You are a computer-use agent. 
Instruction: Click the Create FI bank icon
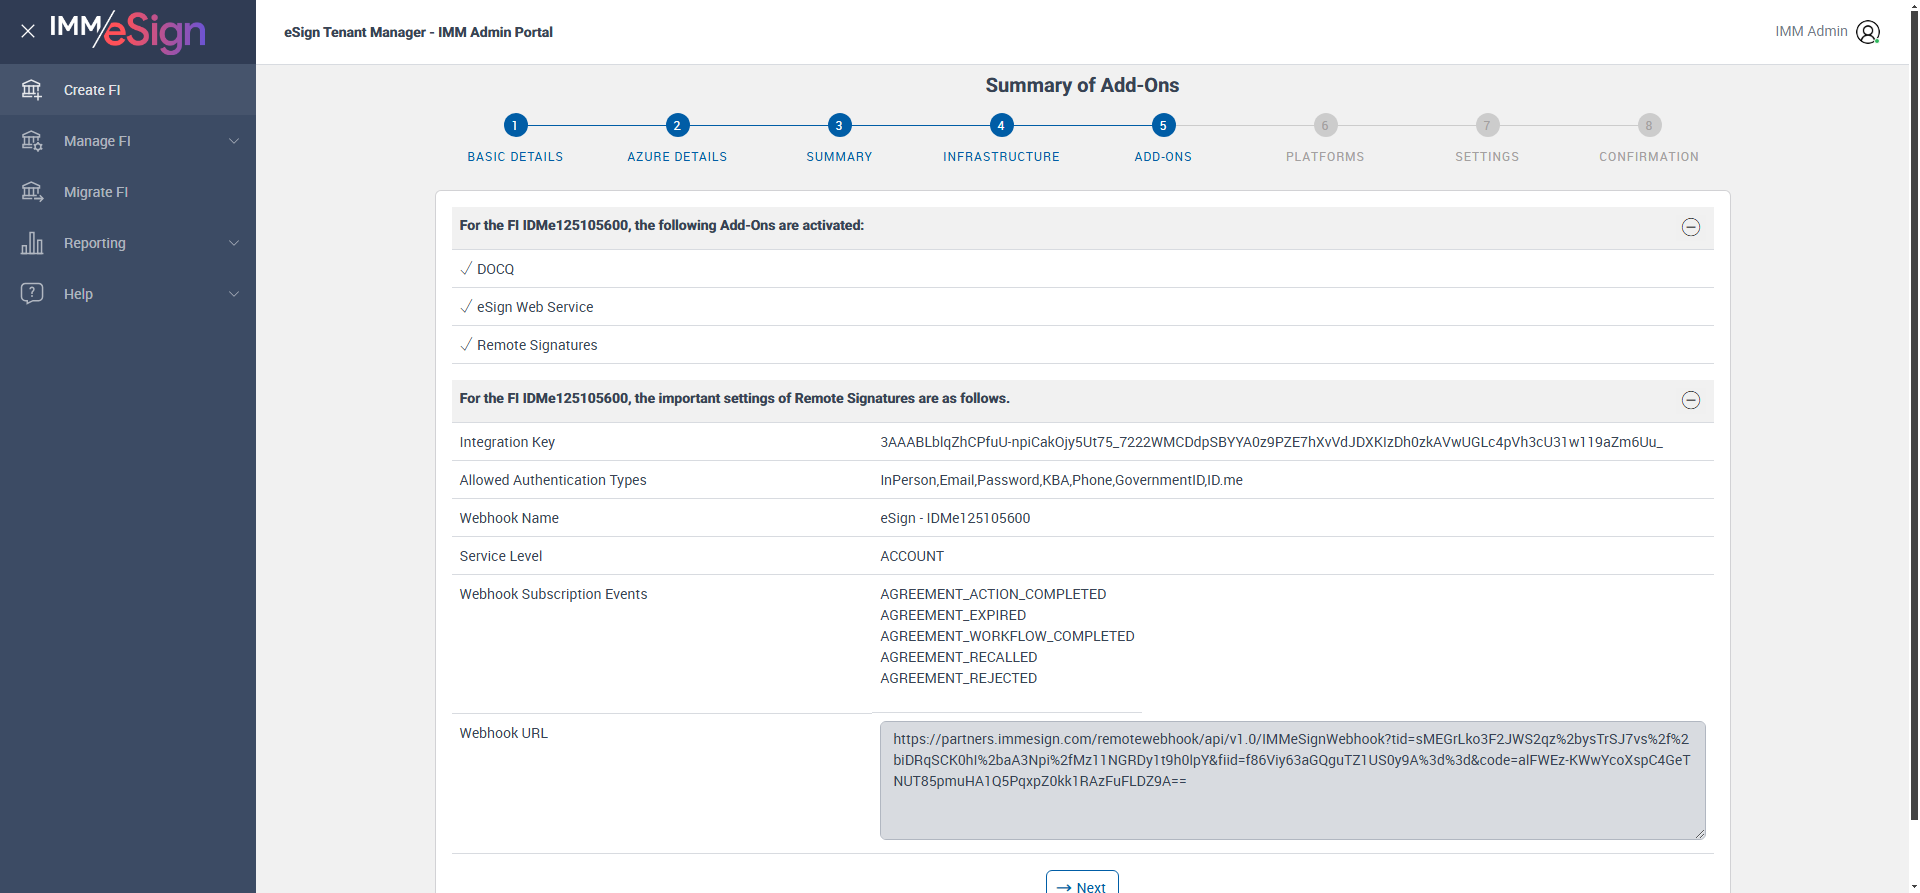pos(32,90)
